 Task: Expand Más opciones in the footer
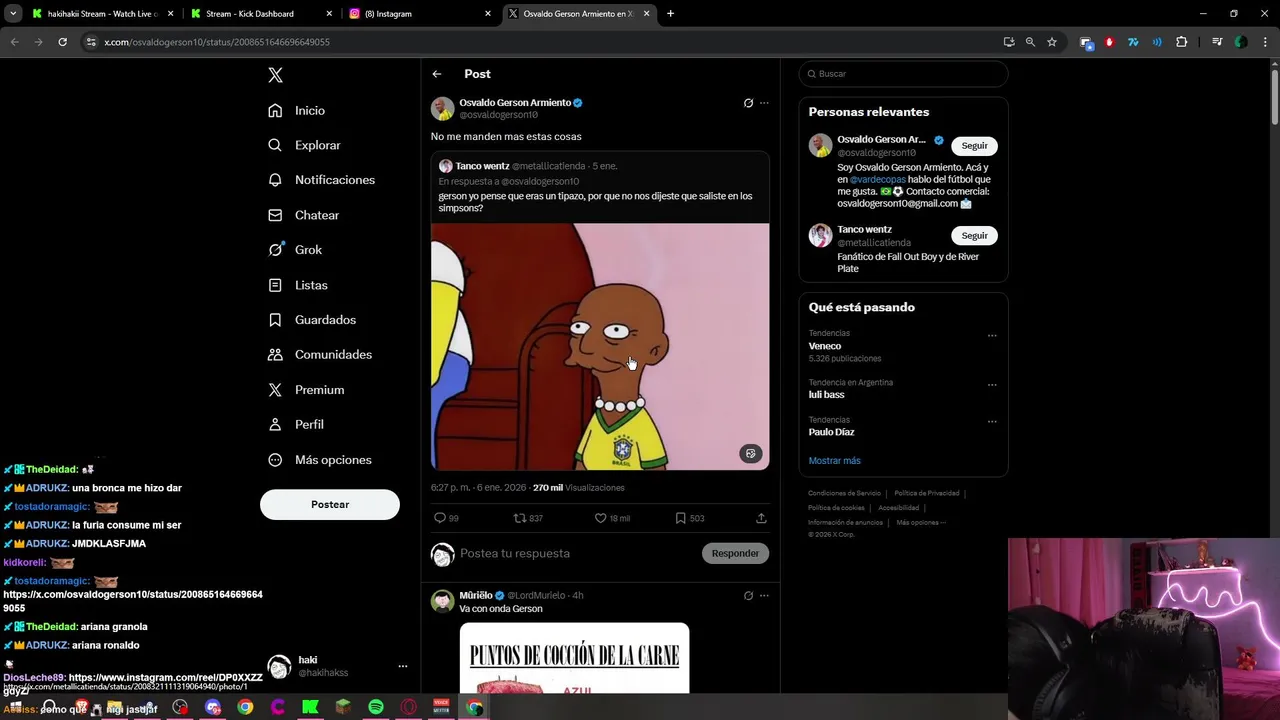(x=920, y=522)
